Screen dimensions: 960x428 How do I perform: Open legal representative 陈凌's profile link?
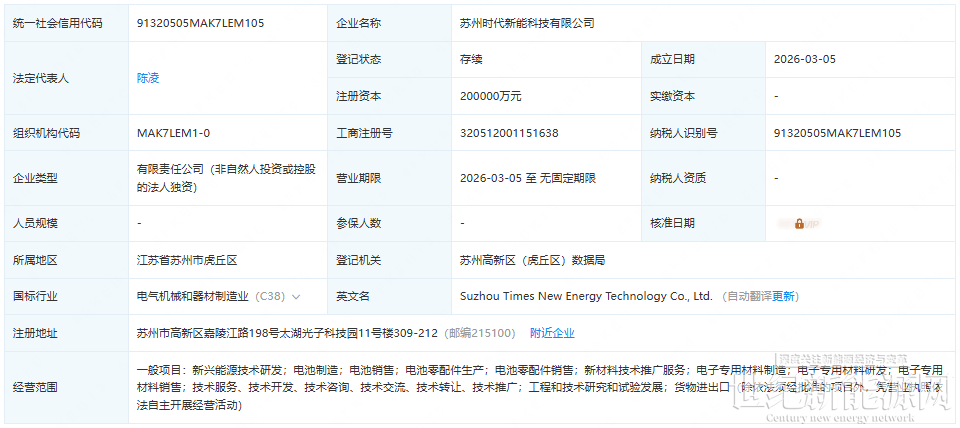[x=148, y=77]
